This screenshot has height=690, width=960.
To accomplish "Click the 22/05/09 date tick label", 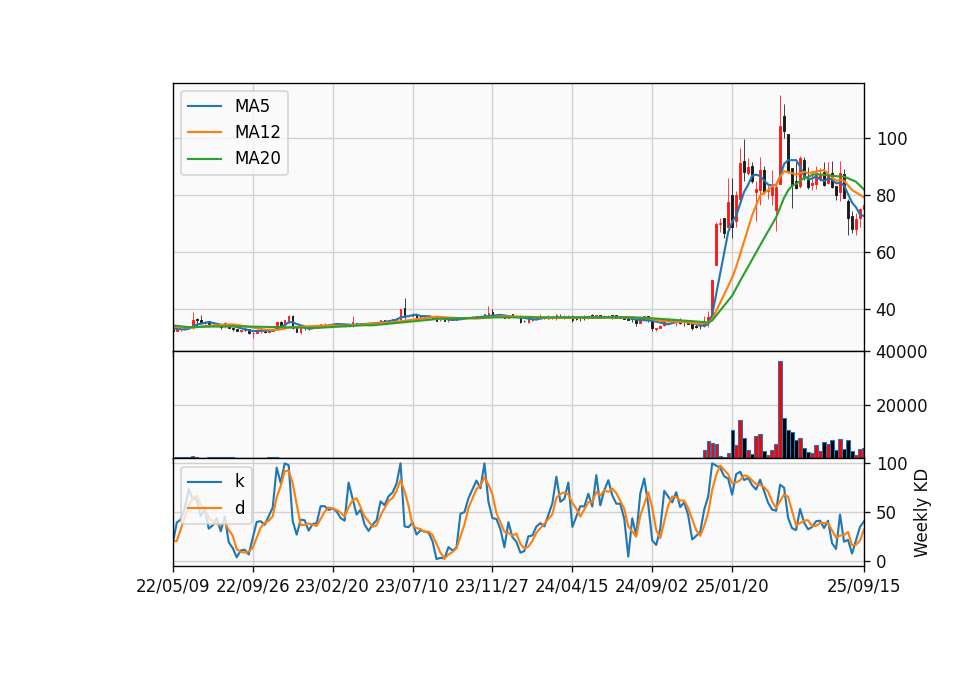I will click(173, 586).
